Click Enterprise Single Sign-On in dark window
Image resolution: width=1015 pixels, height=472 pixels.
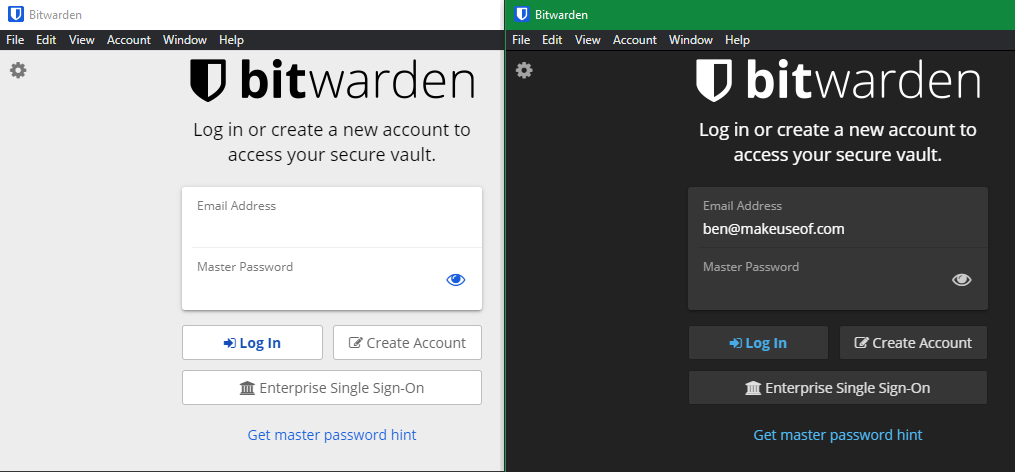point(838,388)
